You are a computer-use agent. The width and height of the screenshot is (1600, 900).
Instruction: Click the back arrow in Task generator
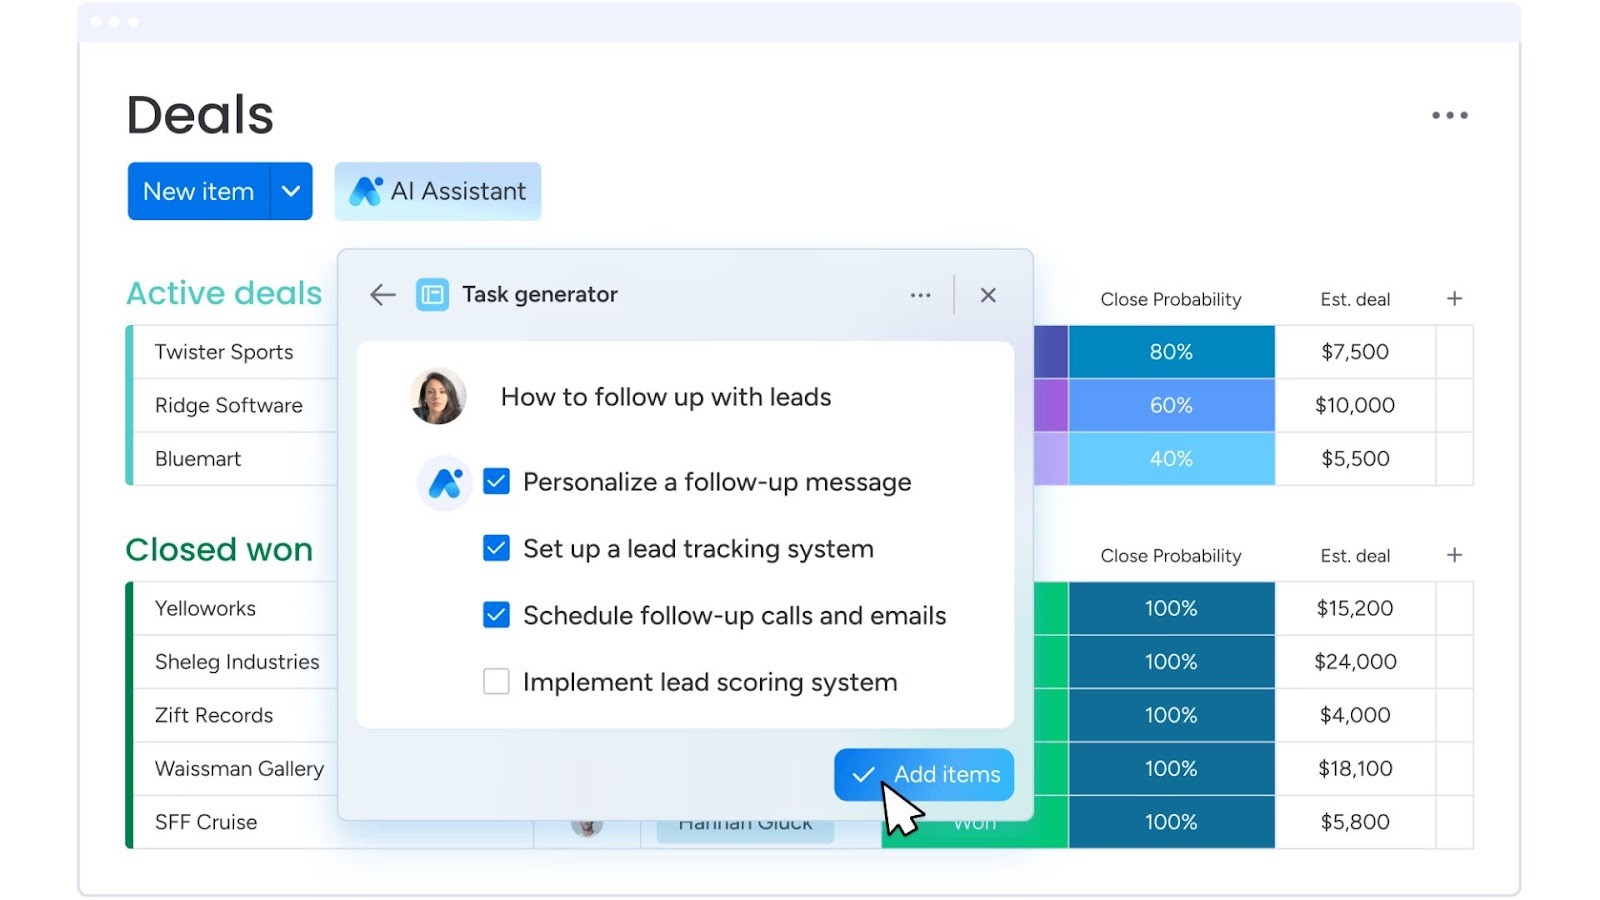tap(381, 294)
